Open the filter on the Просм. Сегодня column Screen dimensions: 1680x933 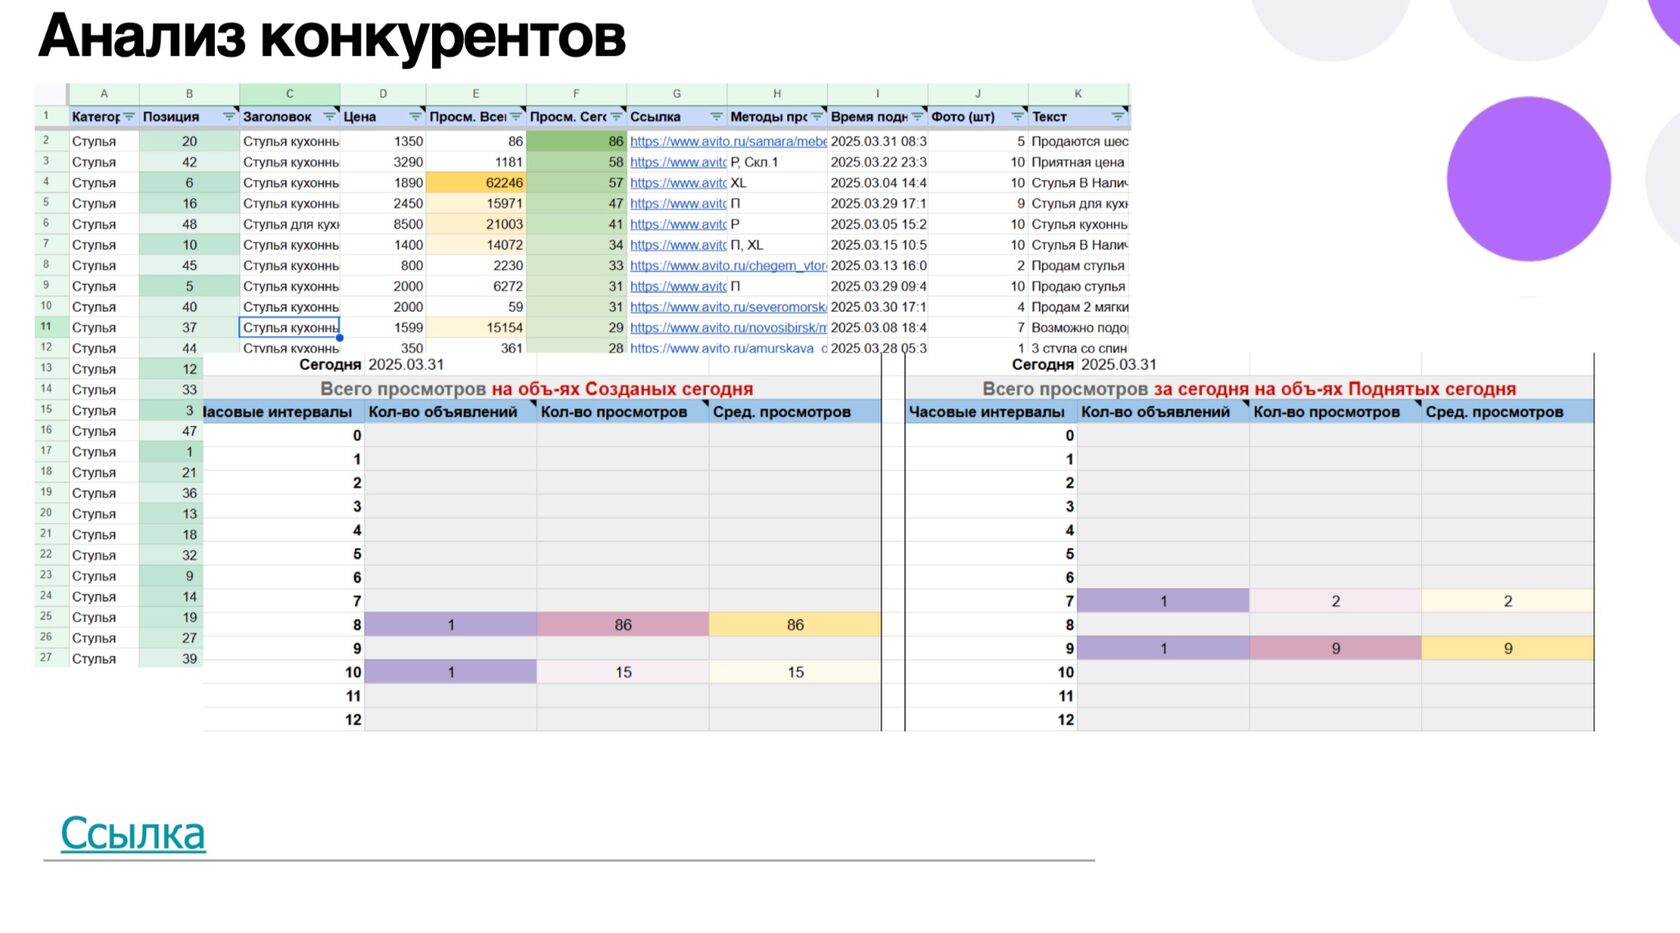coord(616,117)
